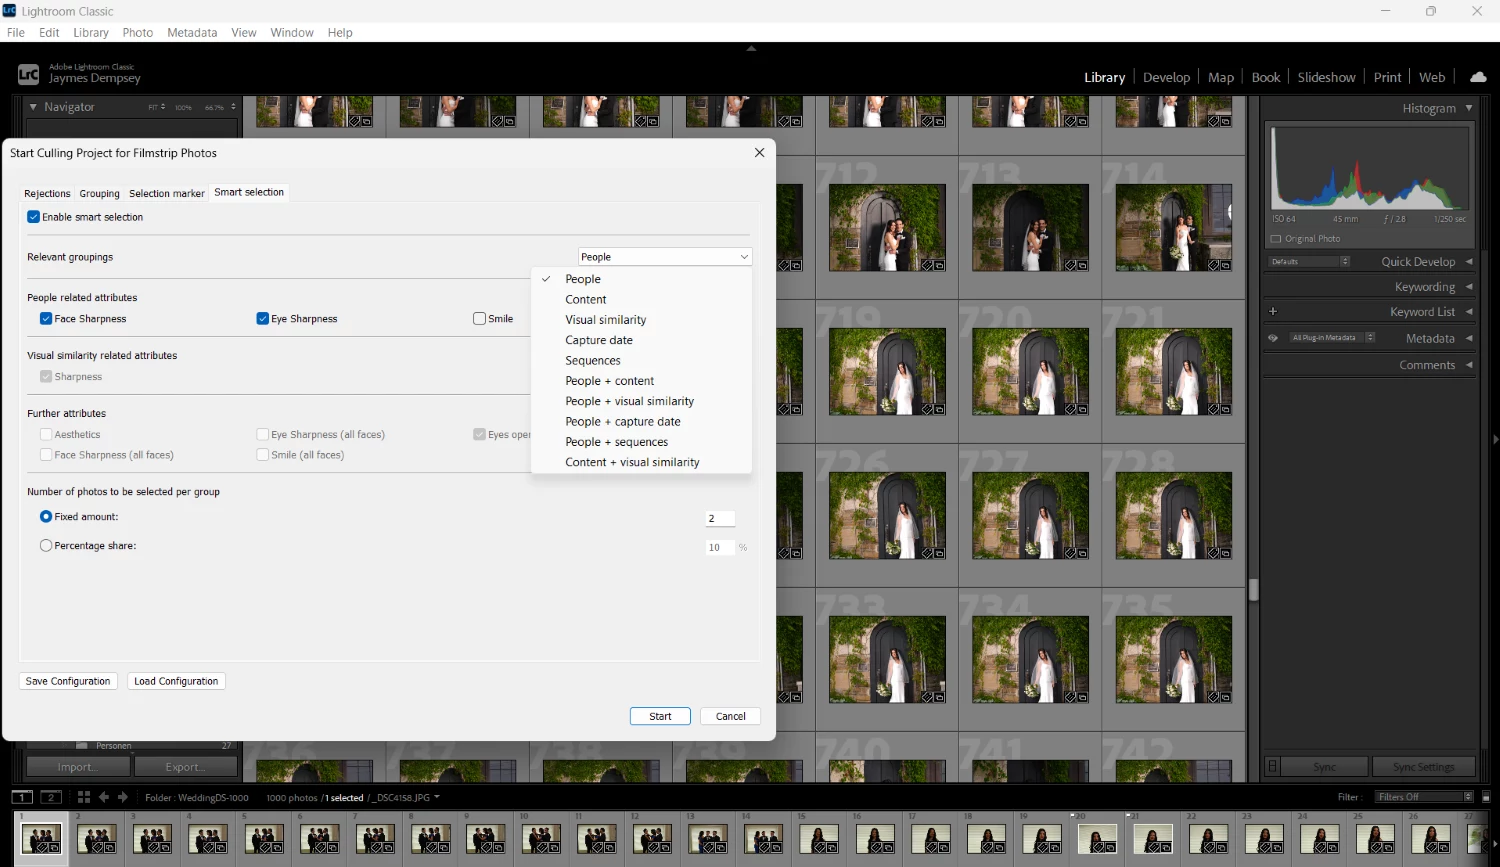The height and width of the screenshot is (867, 1500).
Task: Click the go-back navigation arrow in filmstrip bar
Action: click(x=104, y=797)
